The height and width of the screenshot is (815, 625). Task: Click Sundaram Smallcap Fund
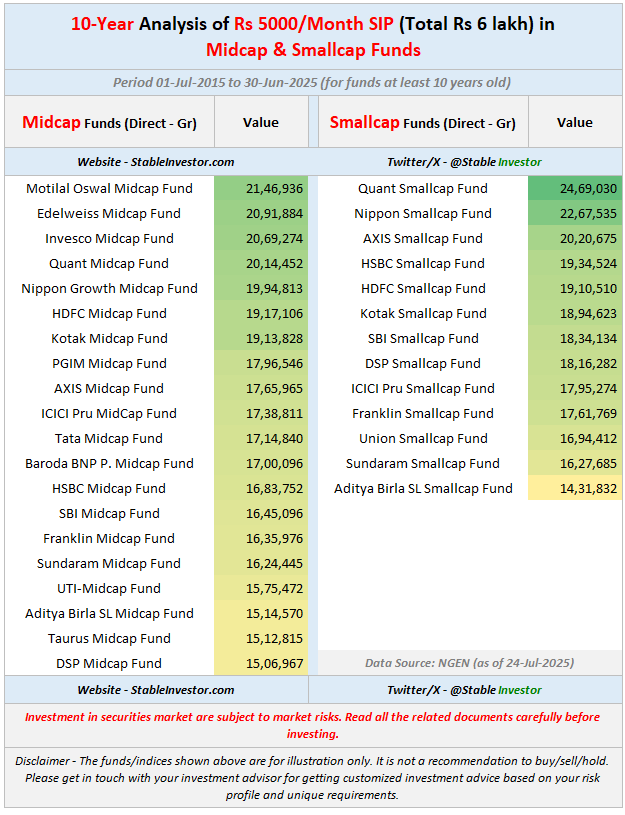point(423,463)
